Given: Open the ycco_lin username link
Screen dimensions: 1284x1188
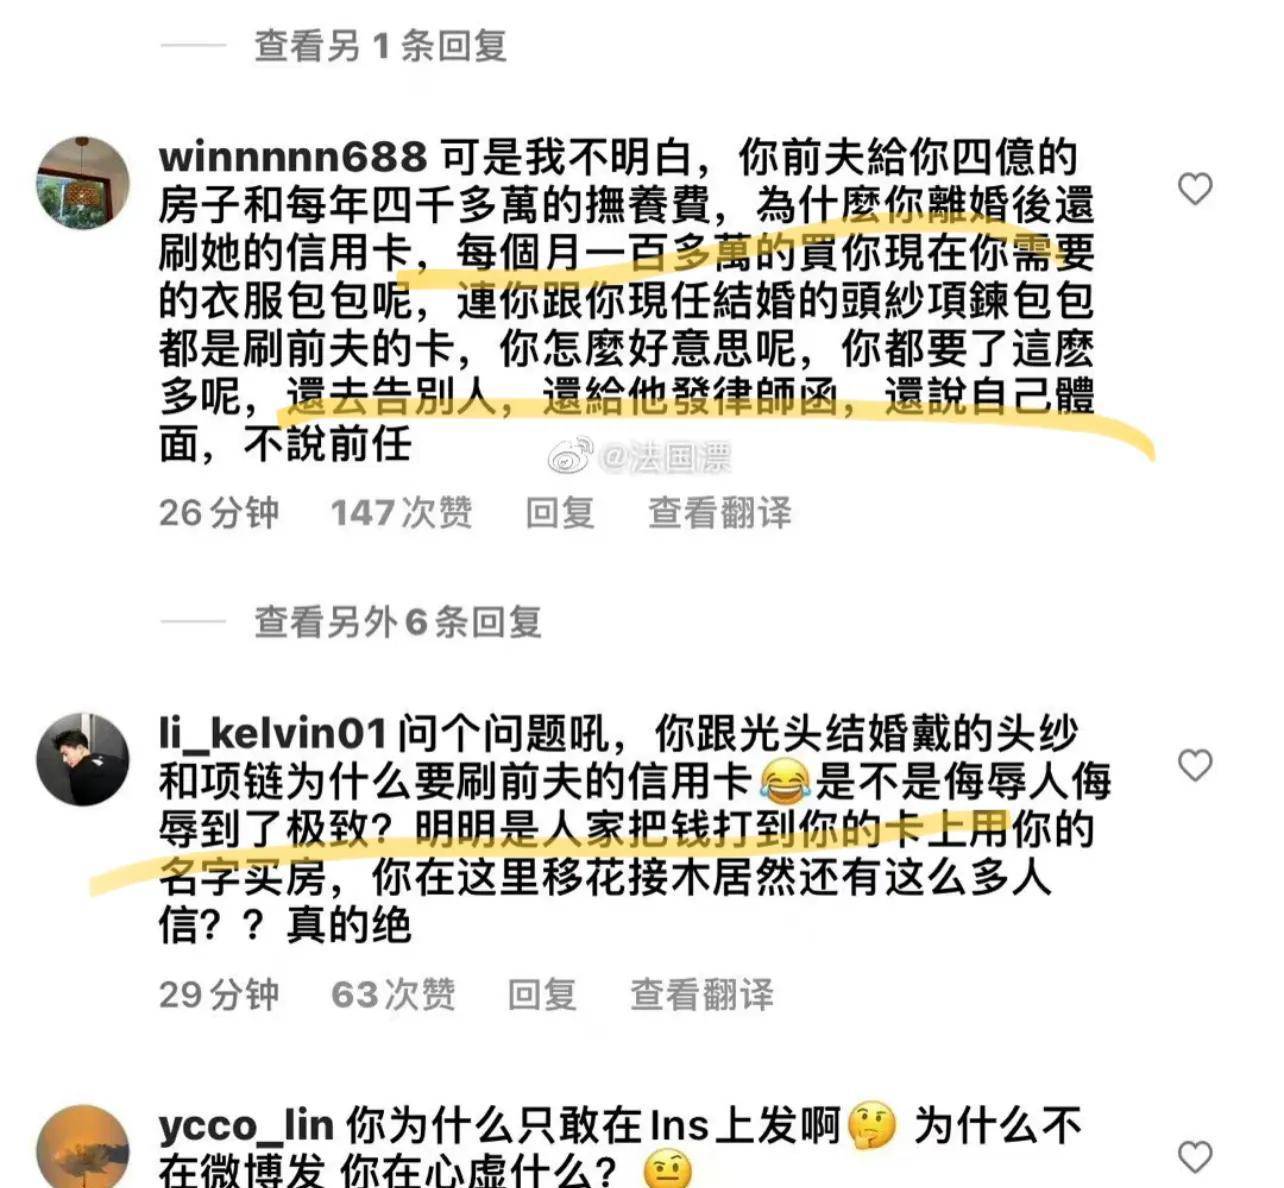Looking at the screenshot, I should [x=246, y=1126].
